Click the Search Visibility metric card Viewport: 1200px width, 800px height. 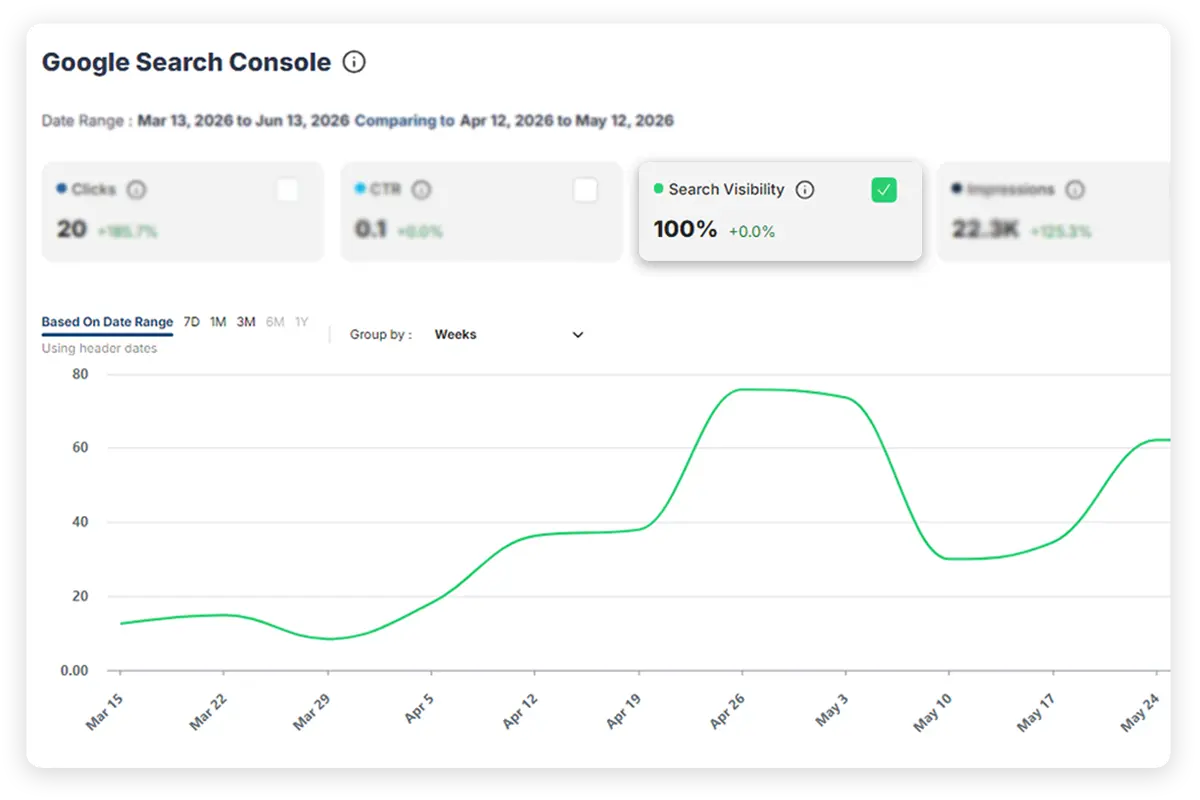pyautogui.click(x=780, y=211)
